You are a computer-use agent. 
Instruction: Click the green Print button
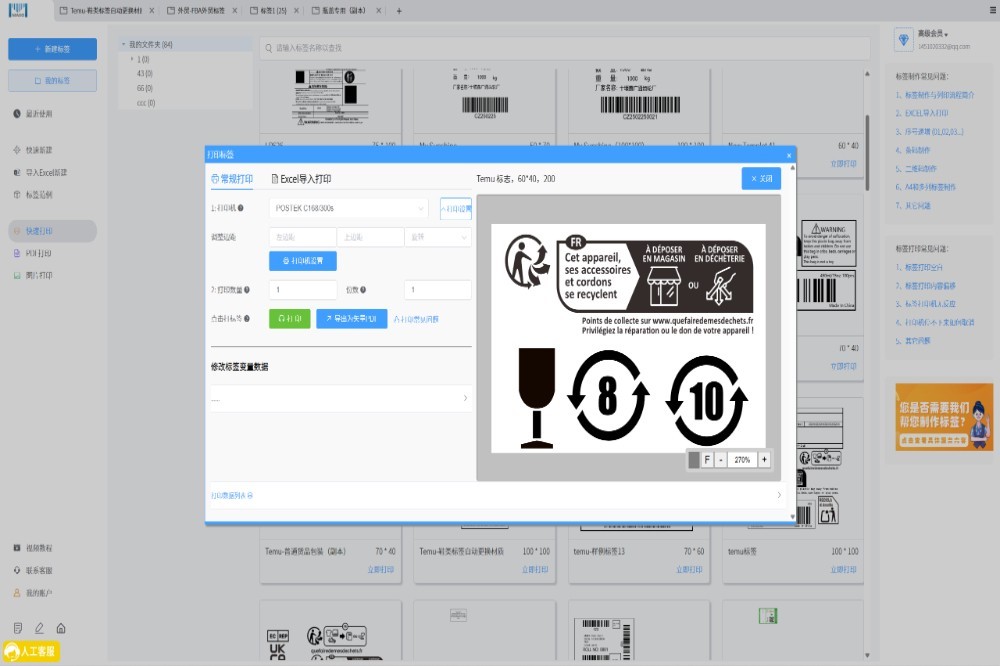pos(289,319)
